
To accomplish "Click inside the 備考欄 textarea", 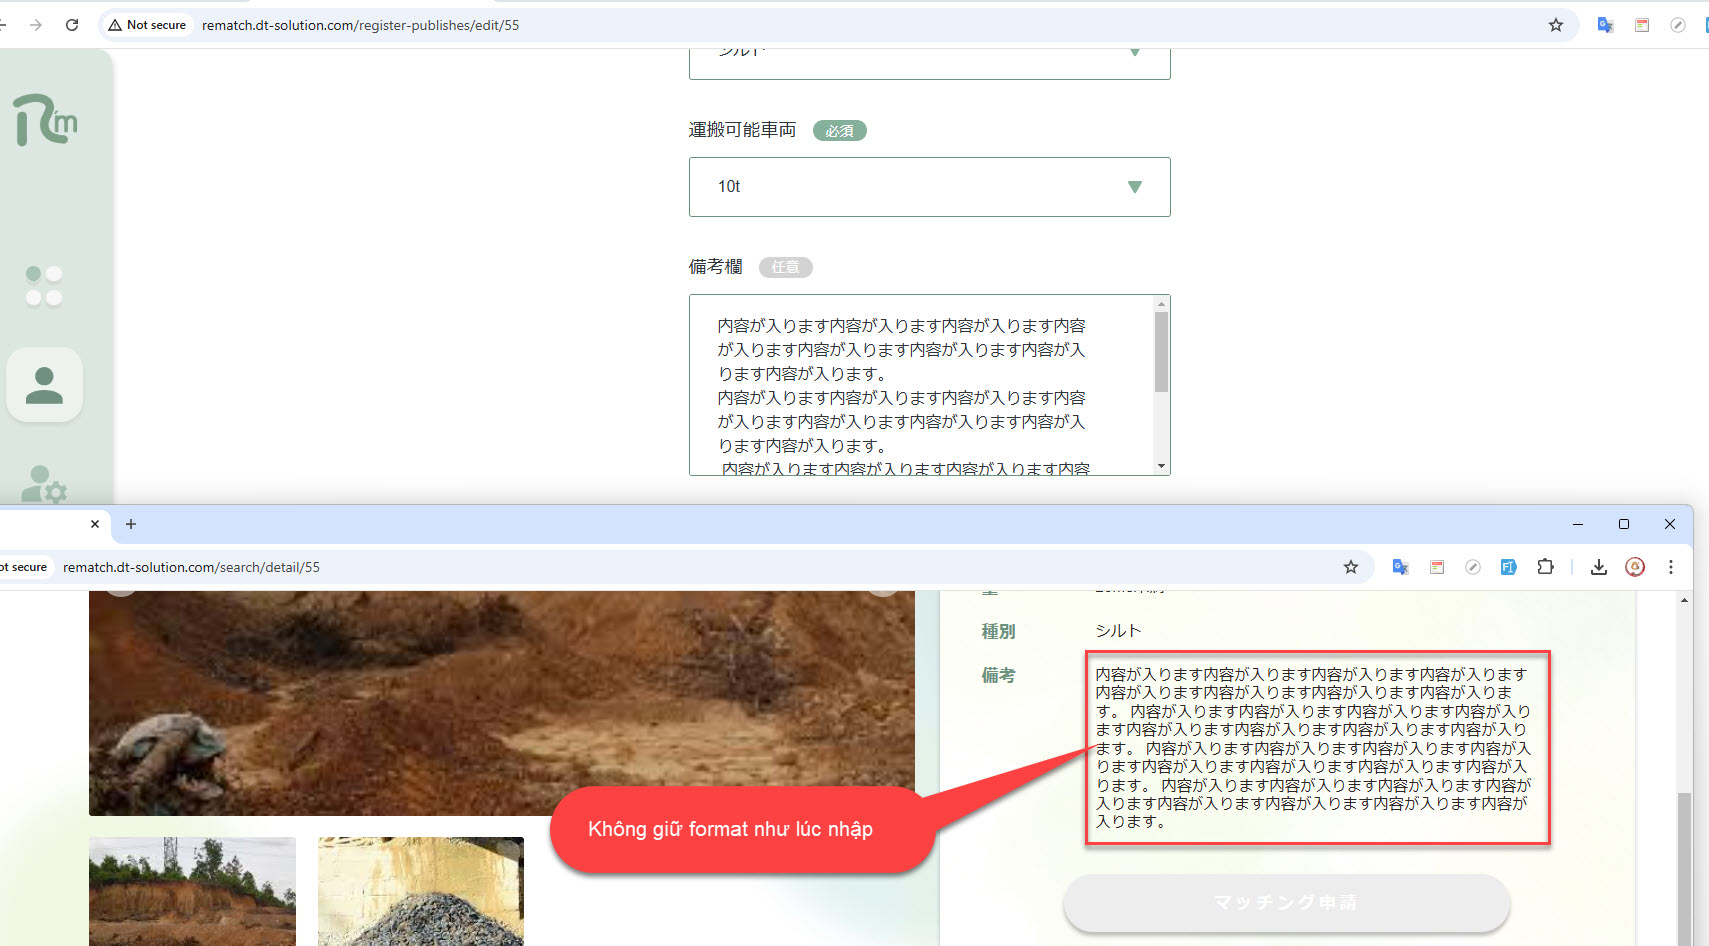I will pos(920,385).
